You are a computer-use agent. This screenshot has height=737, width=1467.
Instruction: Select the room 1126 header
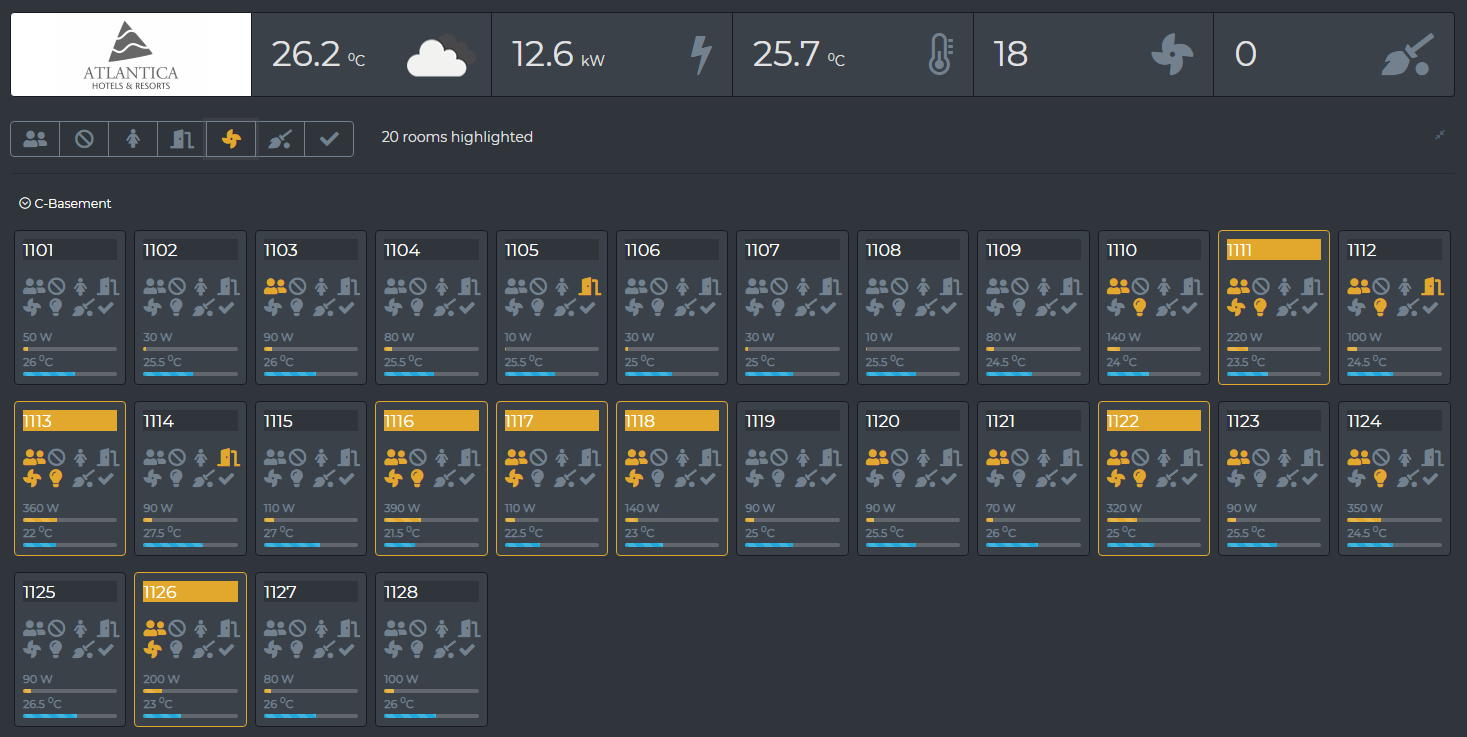coord(190,592)
